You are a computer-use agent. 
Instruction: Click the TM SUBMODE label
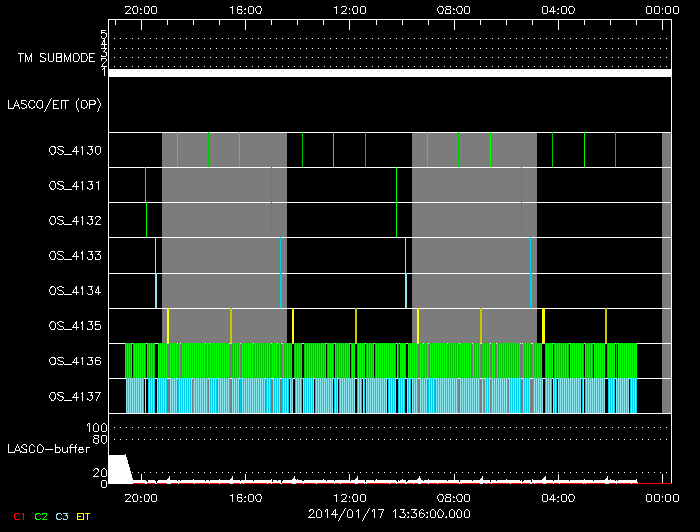point(55,58)
